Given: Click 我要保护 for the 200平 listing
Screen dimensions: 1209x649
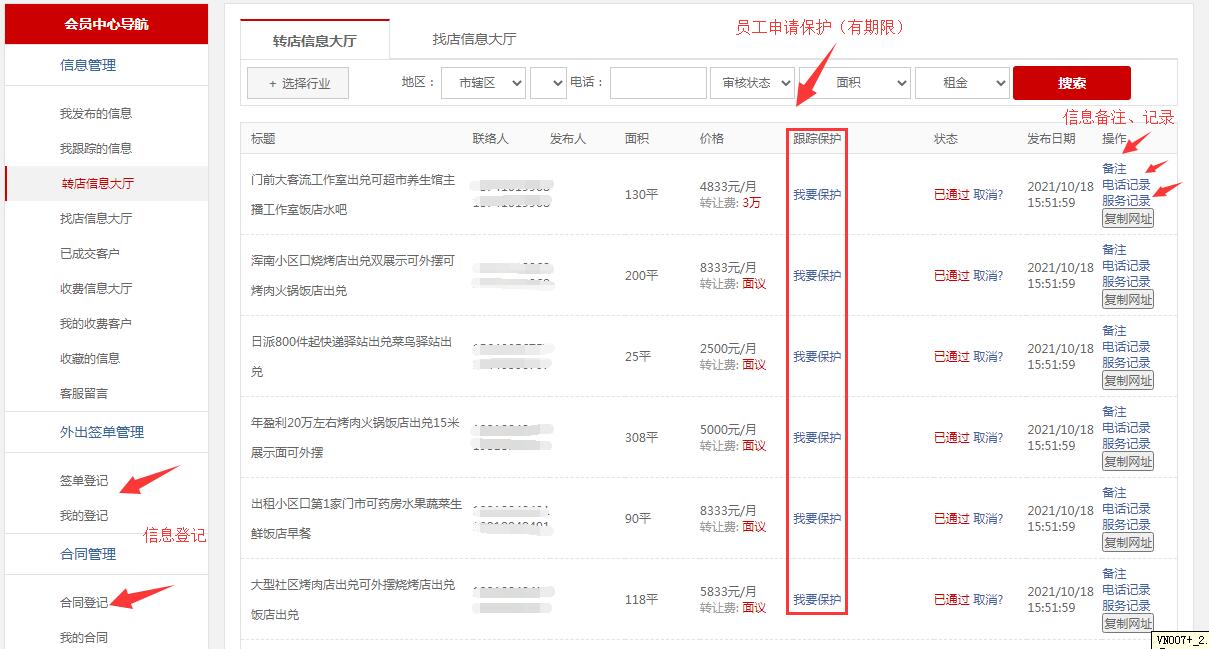Looking at the screenshot, I should (817, 276).
